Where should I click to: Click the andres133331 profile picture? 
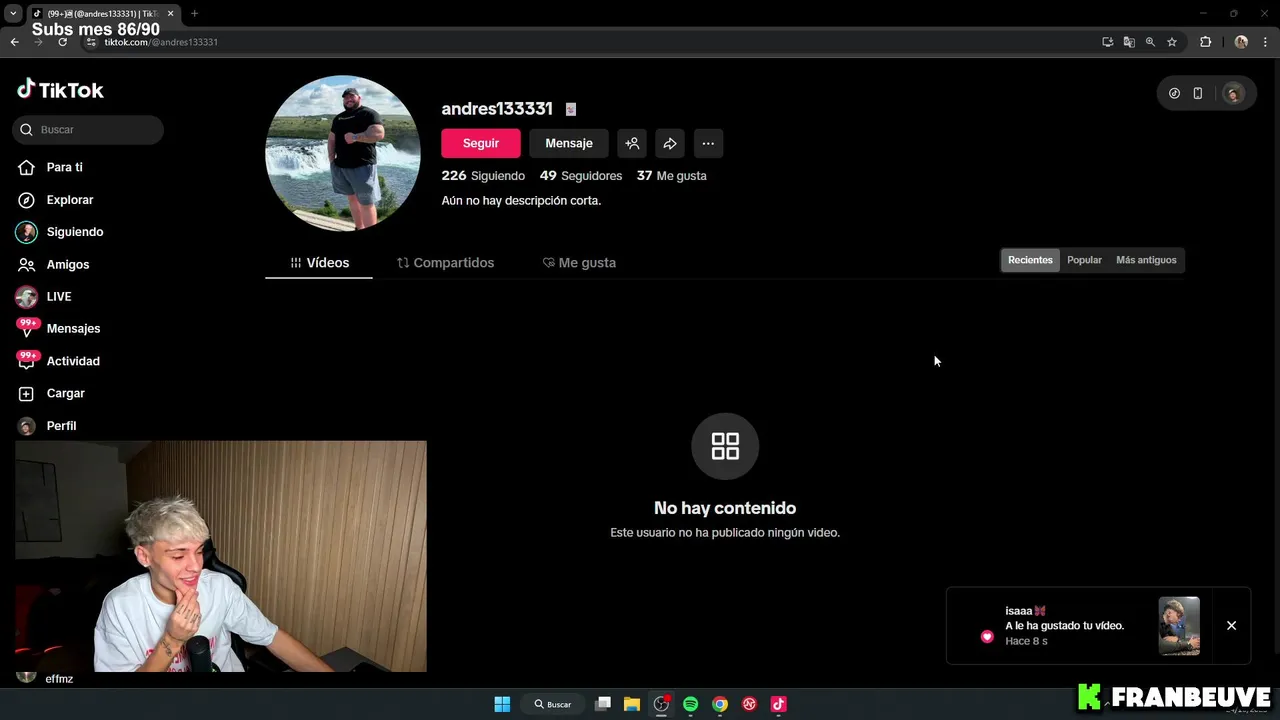pyautogui.click(x=343, y=153)
